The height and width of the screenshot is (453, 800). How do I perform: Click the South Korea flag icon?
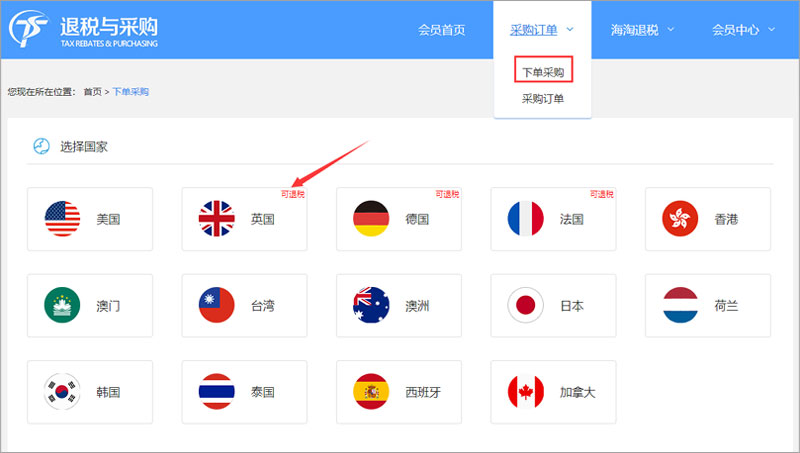point(62,392)
